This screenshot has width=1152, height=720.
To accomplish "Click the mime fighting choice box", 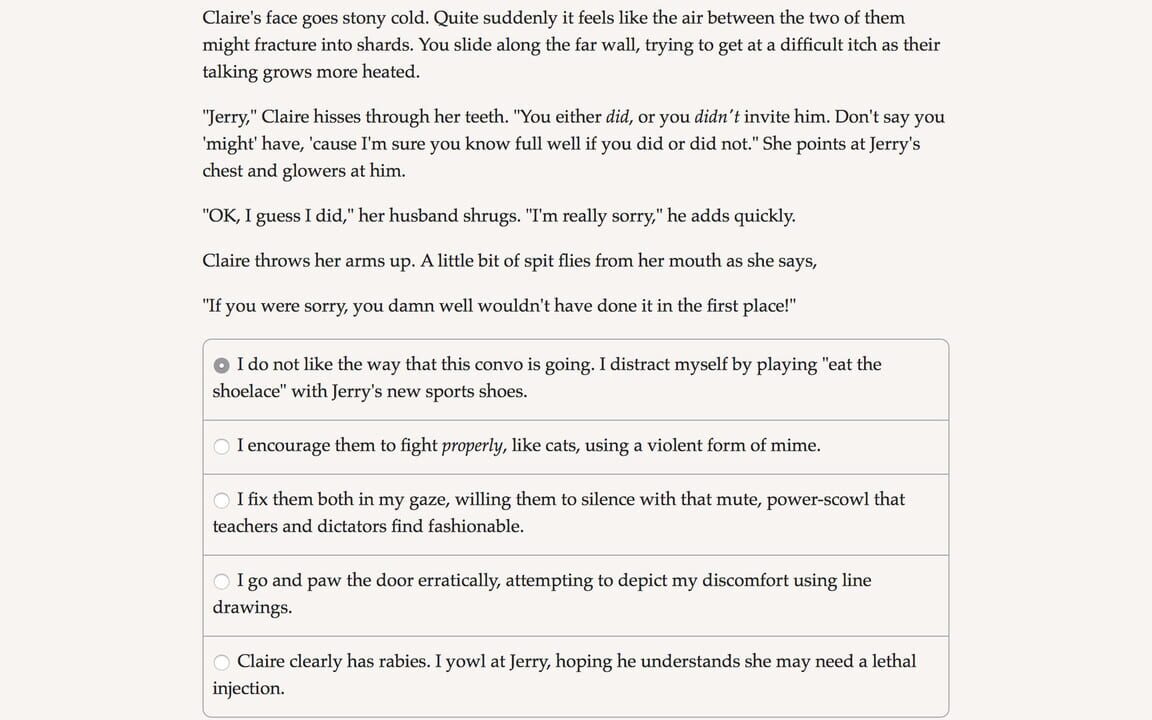I will (x=575, y=445).
